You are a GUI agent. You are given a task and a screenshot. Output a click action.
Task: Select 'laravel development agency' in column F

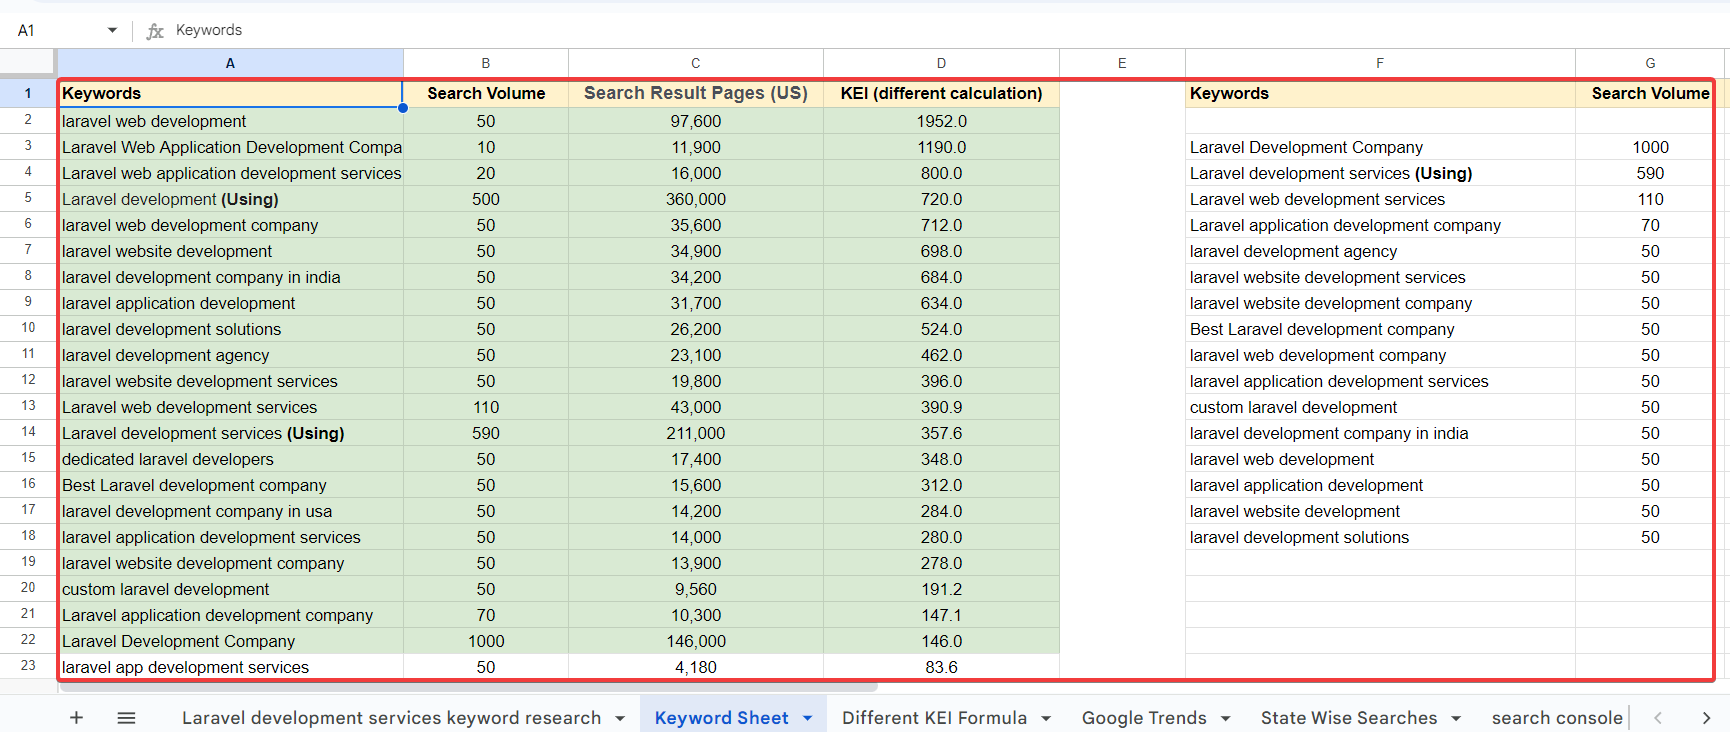tap(1380, 251)
